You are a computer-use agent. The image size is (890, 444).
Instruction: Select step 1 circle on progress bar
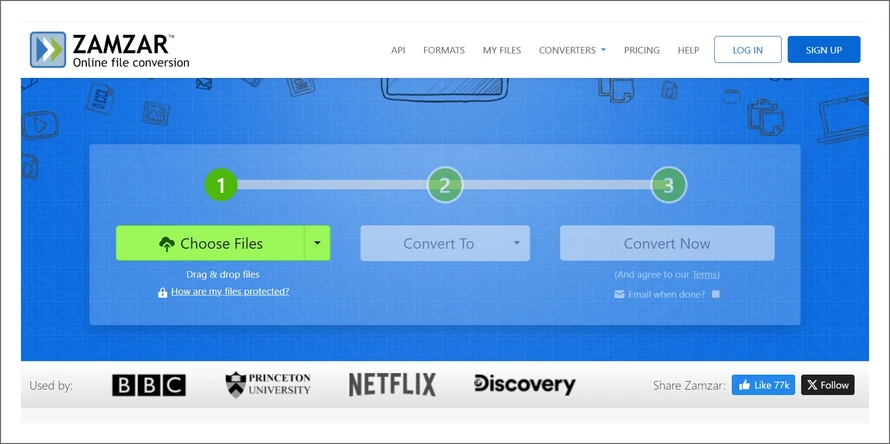click(x=221, y=185)
